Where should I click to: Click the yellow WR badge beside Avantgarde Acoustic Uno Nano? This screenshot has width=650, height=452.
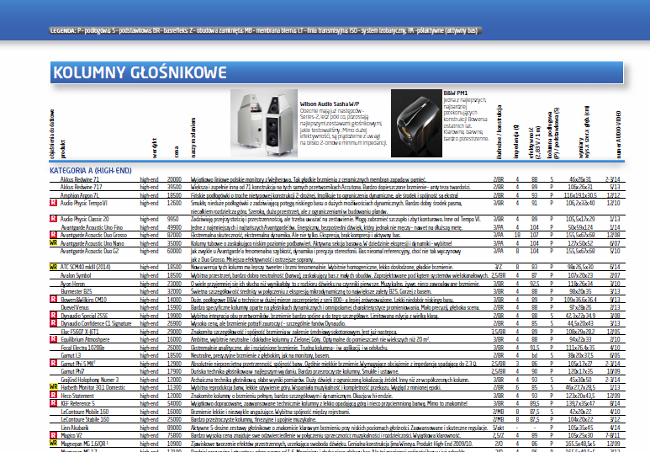(x=53, y=243)
